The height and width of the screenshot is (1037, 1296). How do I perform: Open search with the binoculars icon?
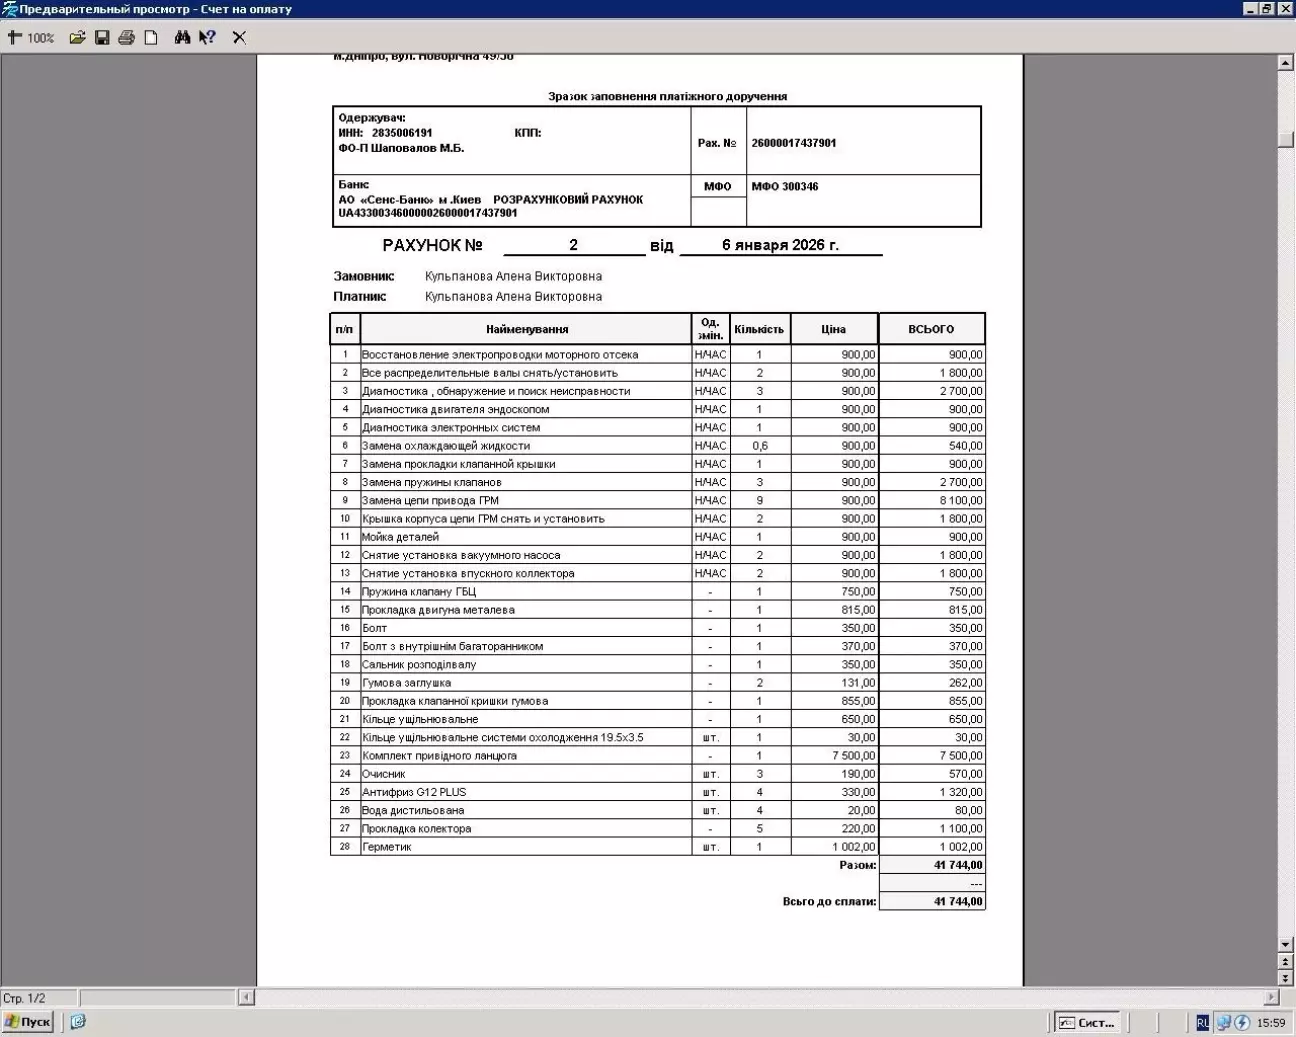coord(182,38)
